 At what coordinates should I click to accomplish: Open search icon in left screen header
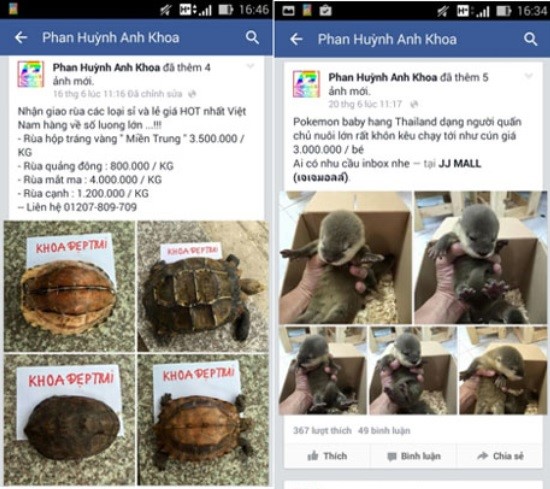(x=252, y=37)
